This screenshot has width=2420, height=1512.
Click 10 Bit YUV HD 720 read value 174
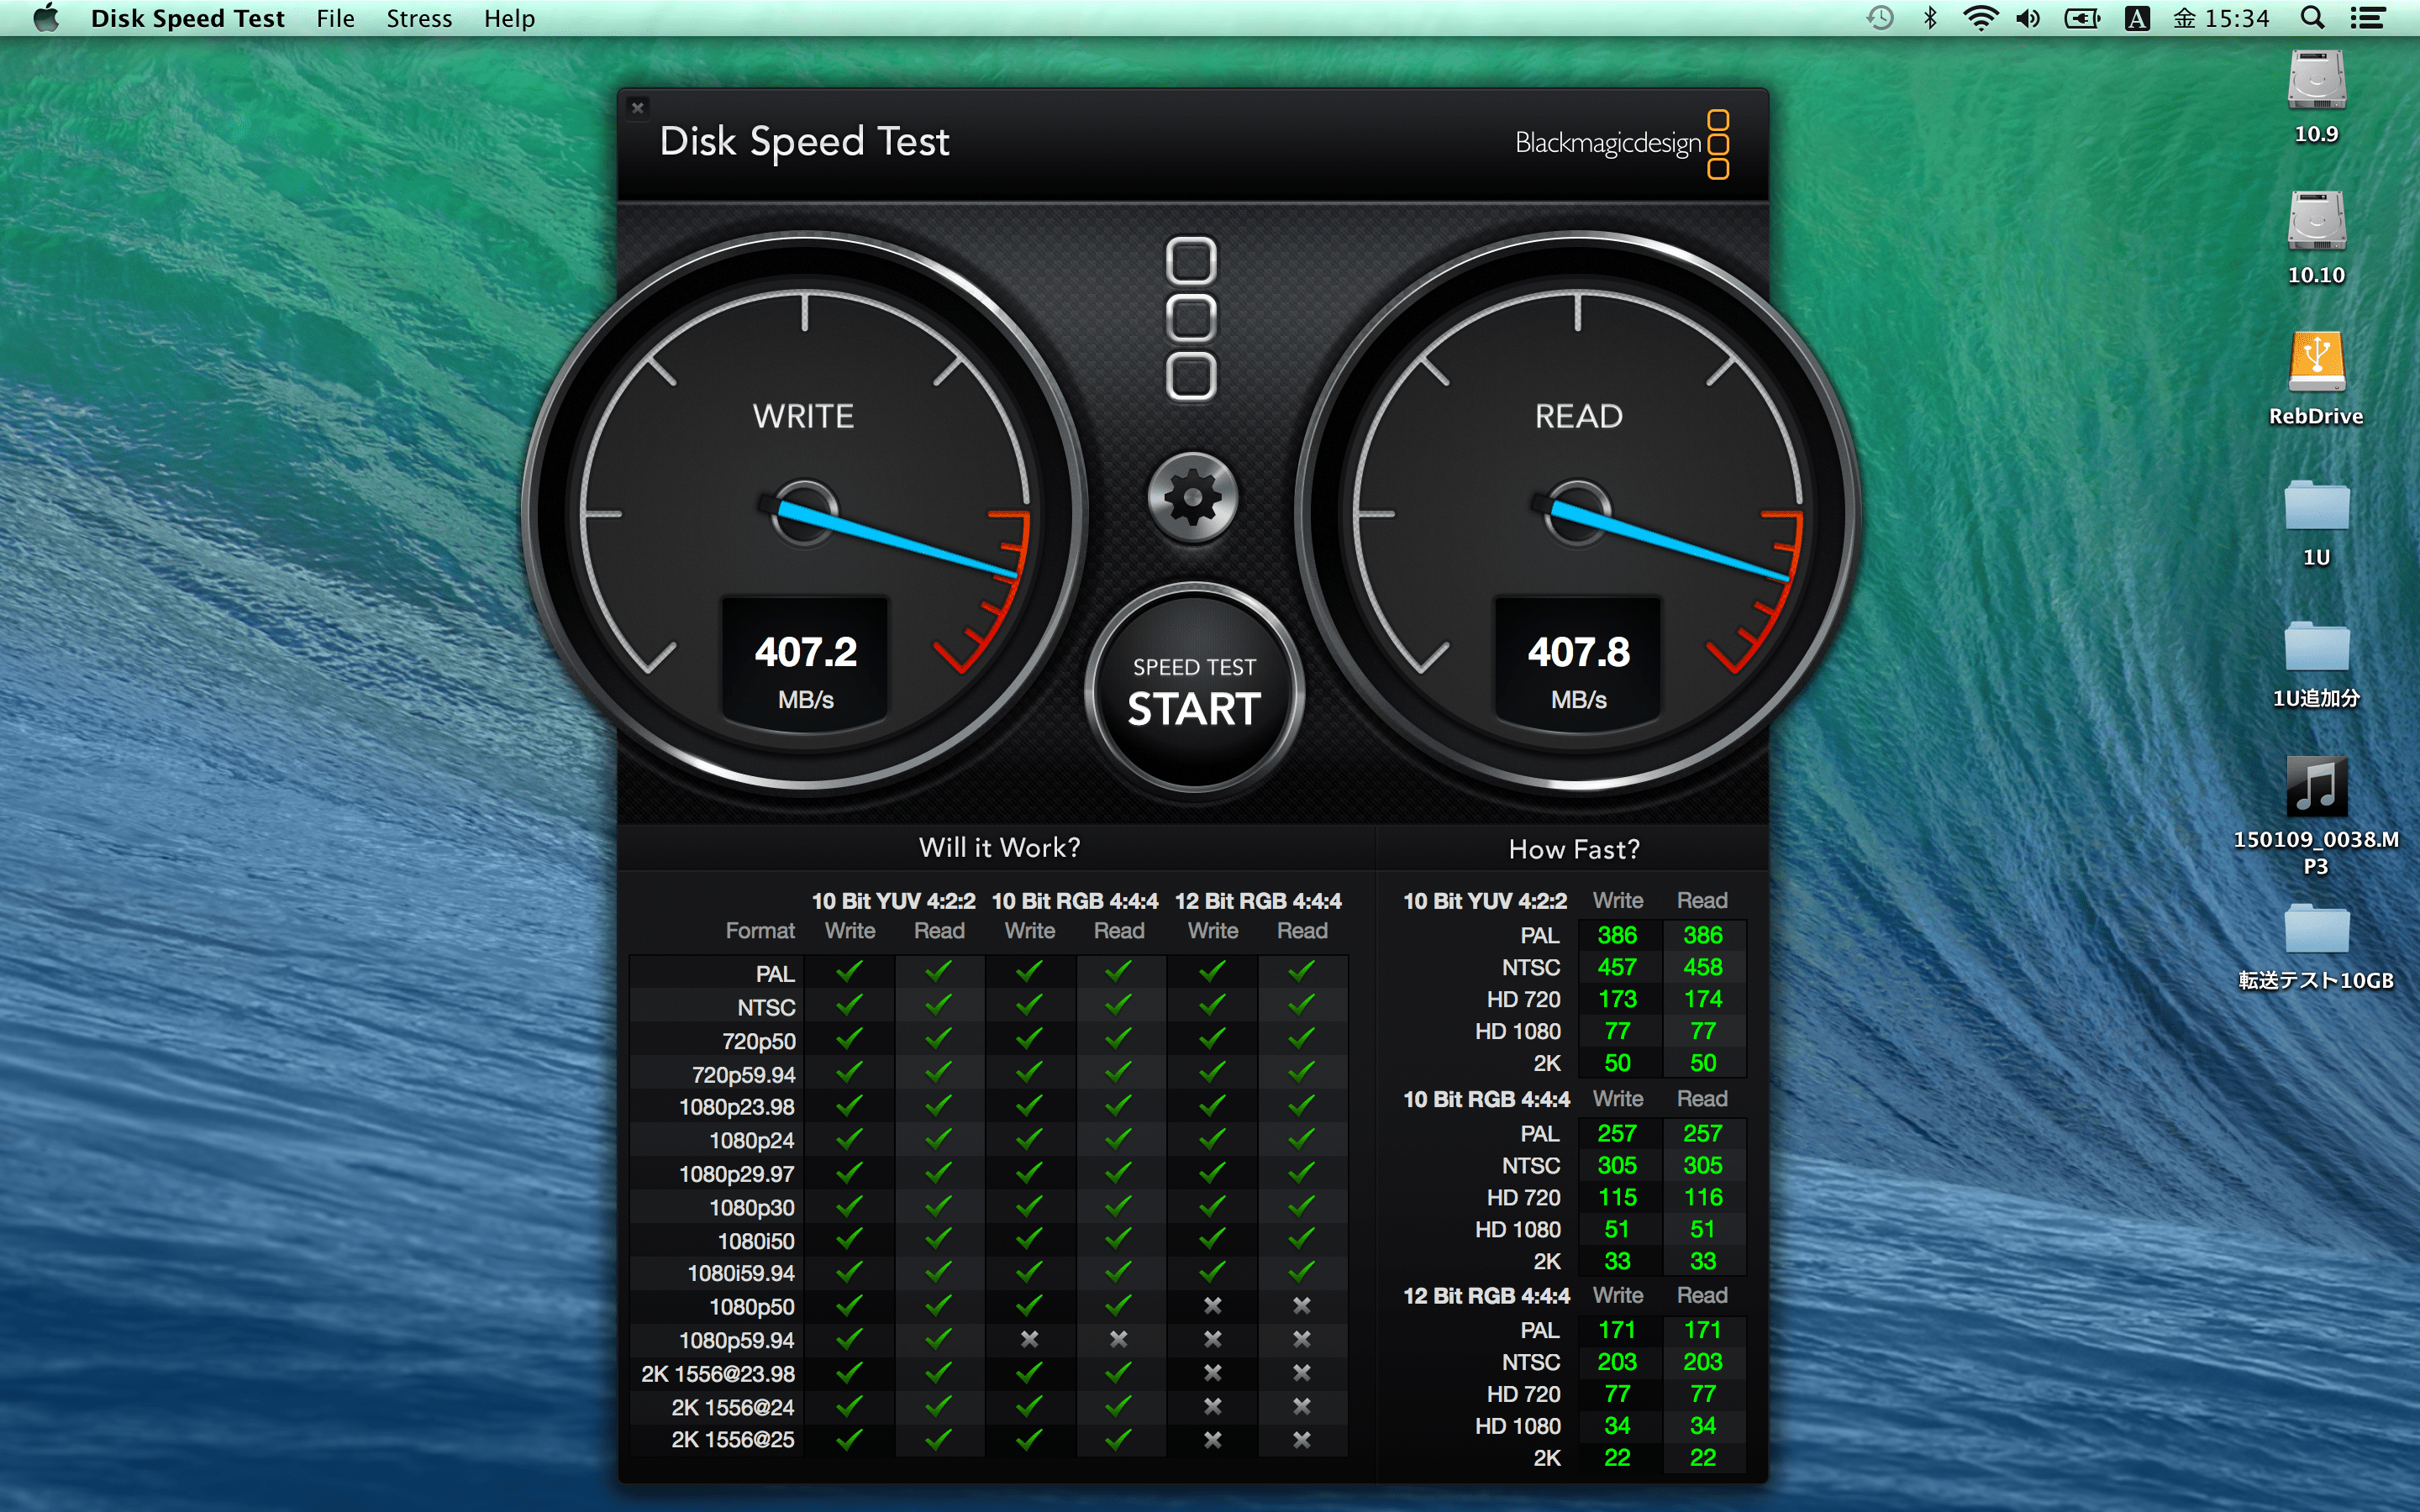(x=1702, y=999)
